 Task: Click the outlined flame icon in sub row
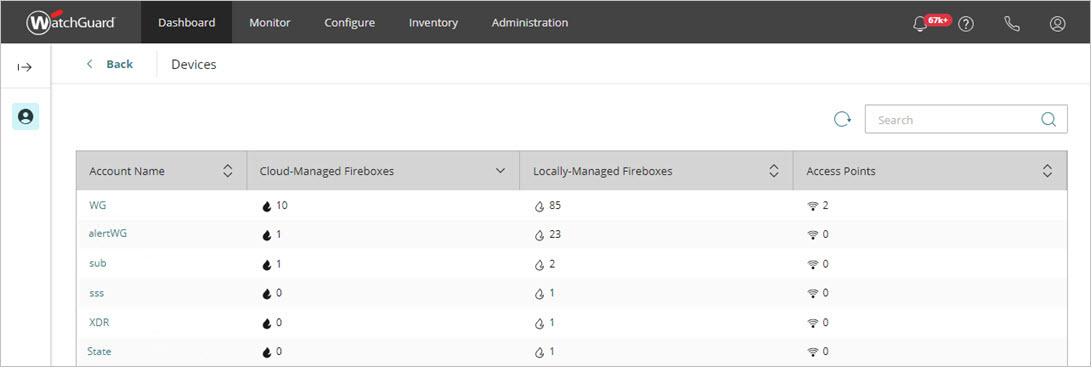[x=539, y=265]
